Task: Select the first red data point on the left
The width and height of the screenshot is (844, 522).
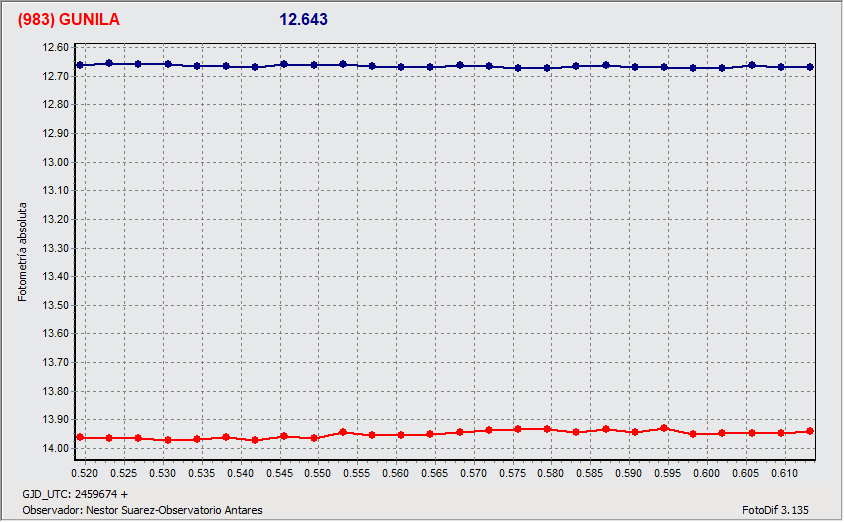Action: coord(80,437)
